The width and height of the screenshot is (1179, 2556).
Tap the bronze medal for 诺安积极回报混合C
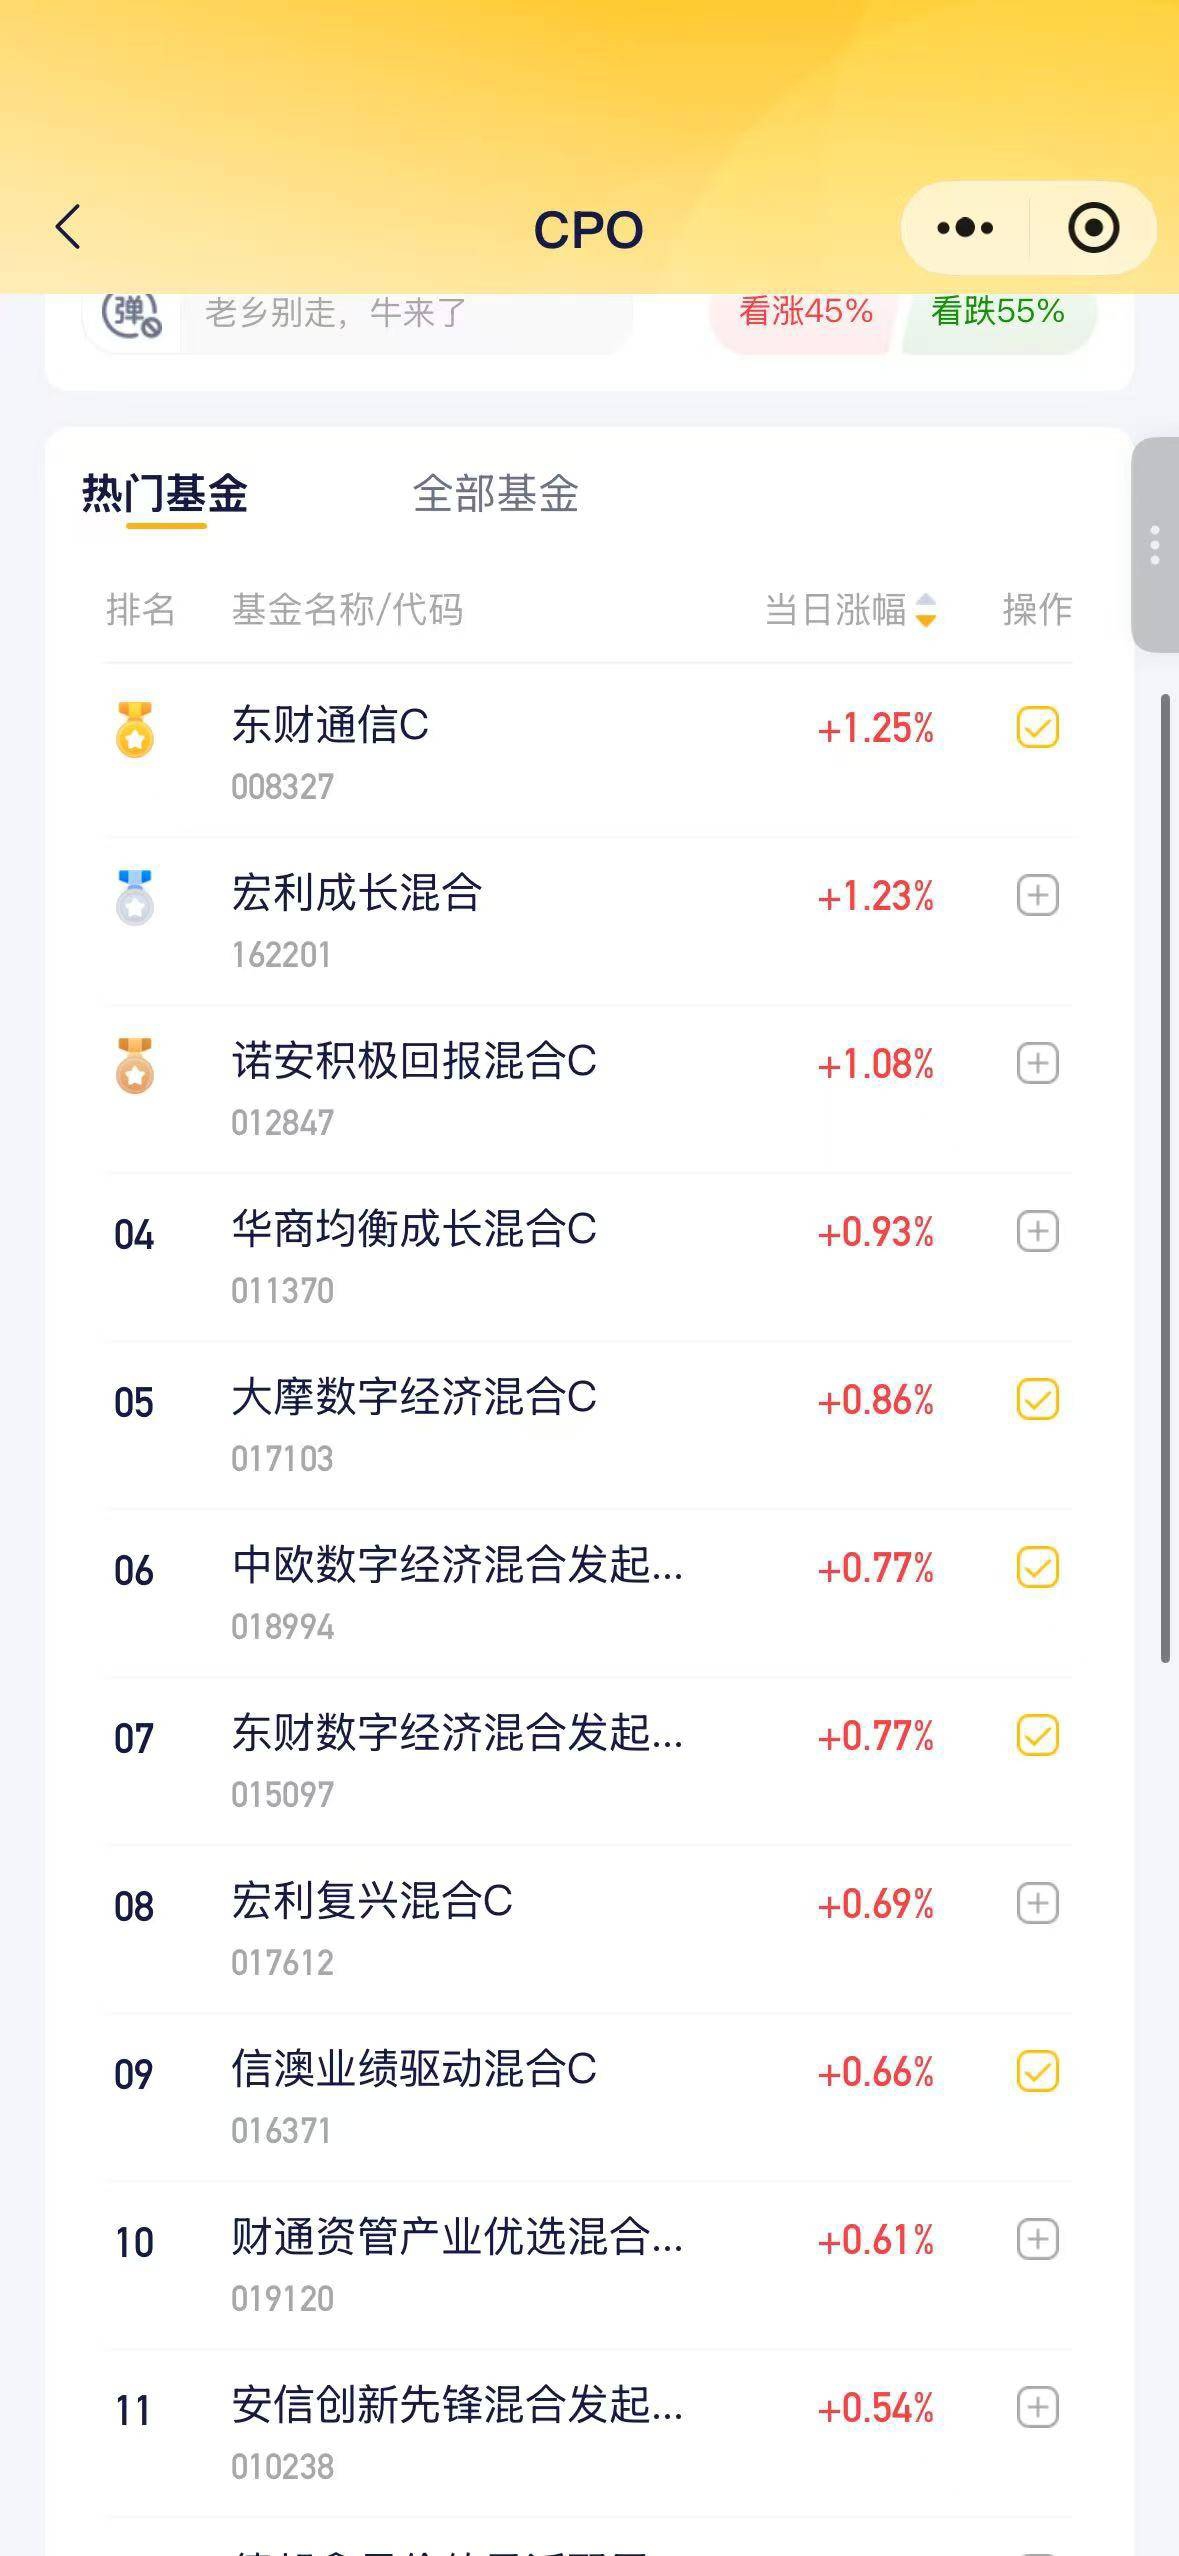click(x=135, y=1065)
